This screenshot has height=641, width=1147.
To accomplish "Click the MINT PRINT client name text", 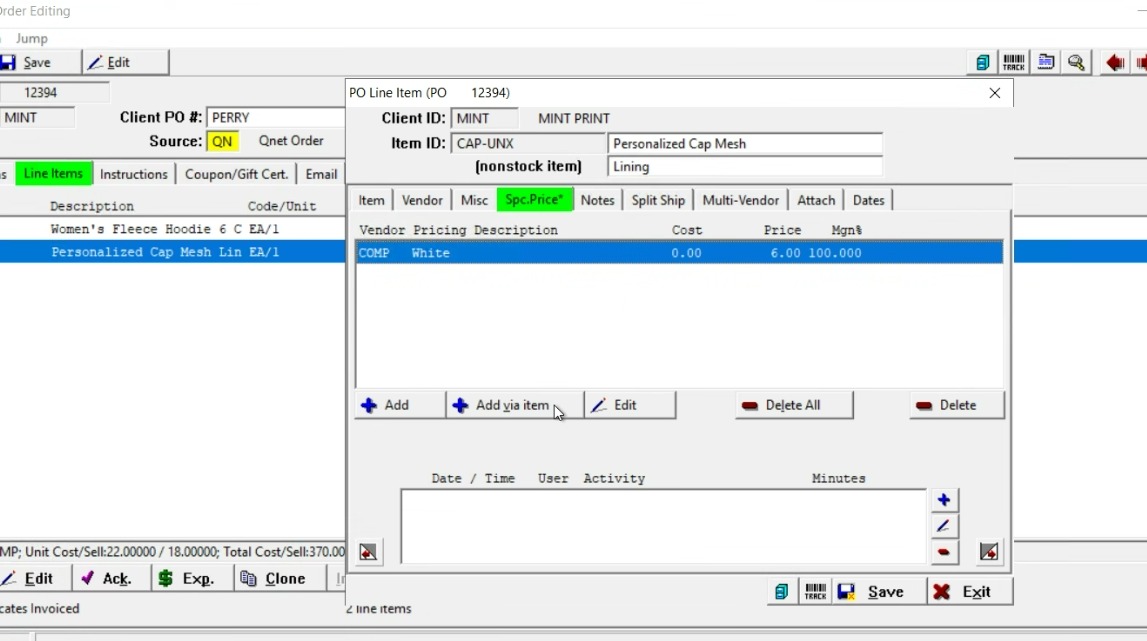I will (x=574, y=118).
